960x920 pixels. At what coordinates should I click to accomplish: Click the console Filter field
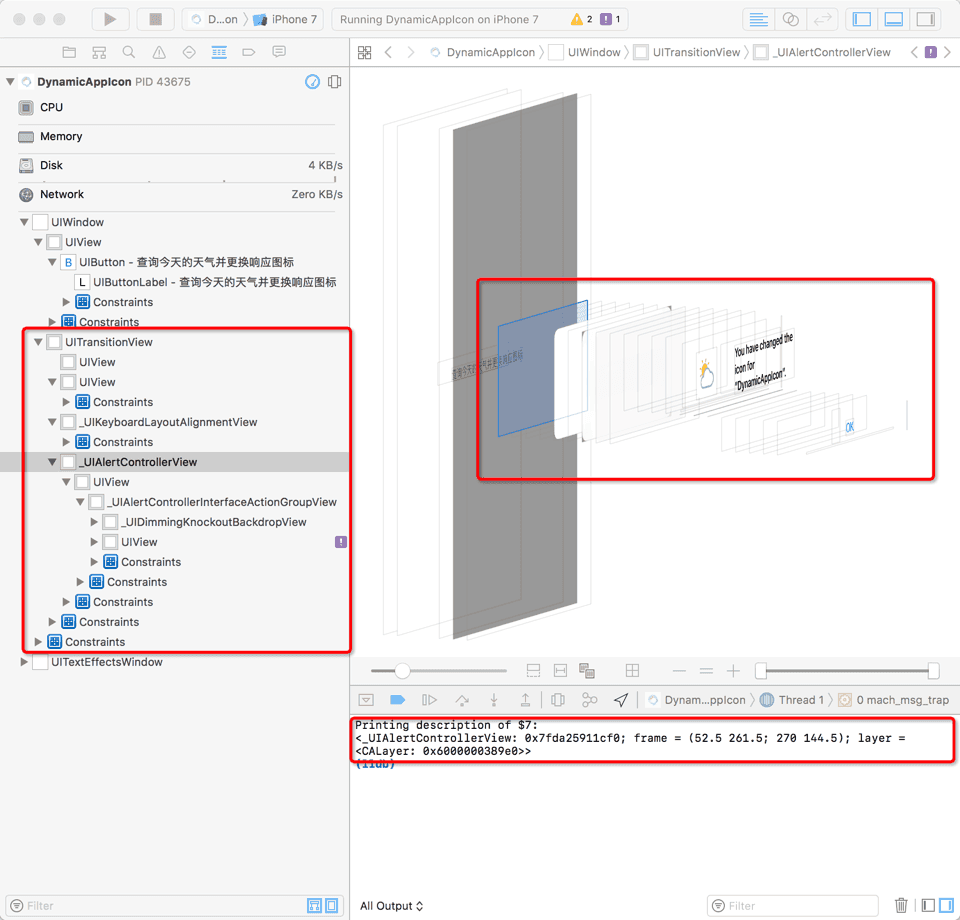click(793, 906)
